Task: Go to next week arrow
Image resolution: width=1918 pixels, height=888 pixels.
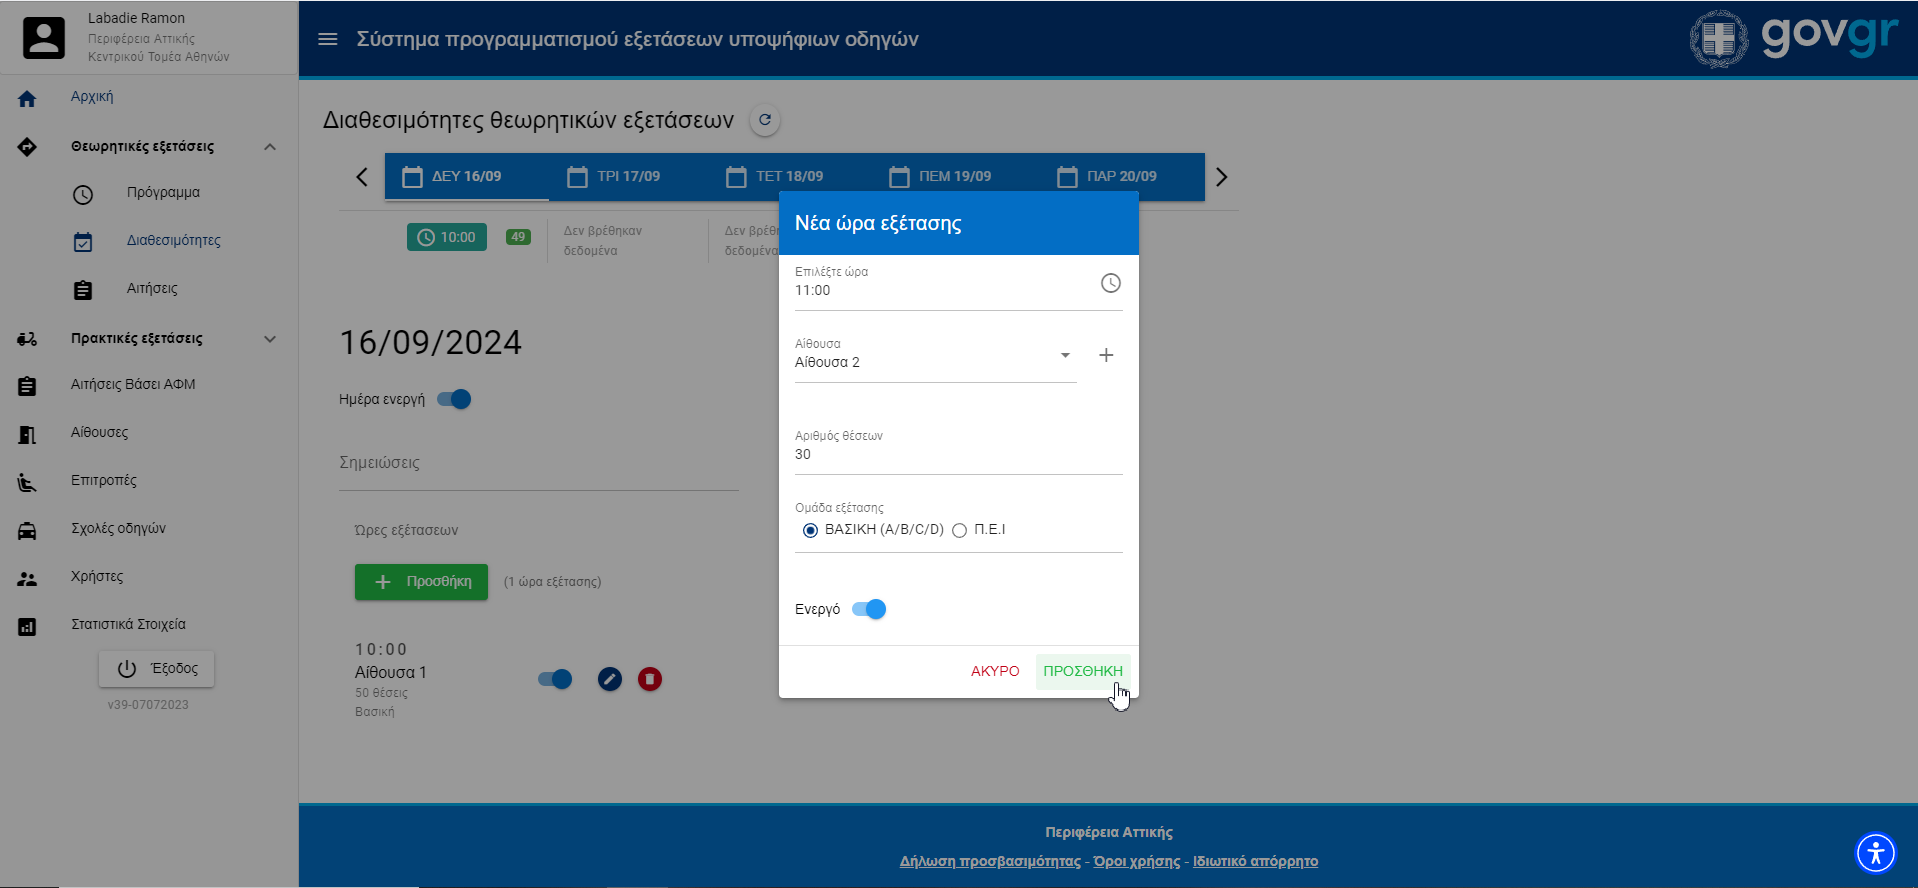Action: (x=1221, y=177)
